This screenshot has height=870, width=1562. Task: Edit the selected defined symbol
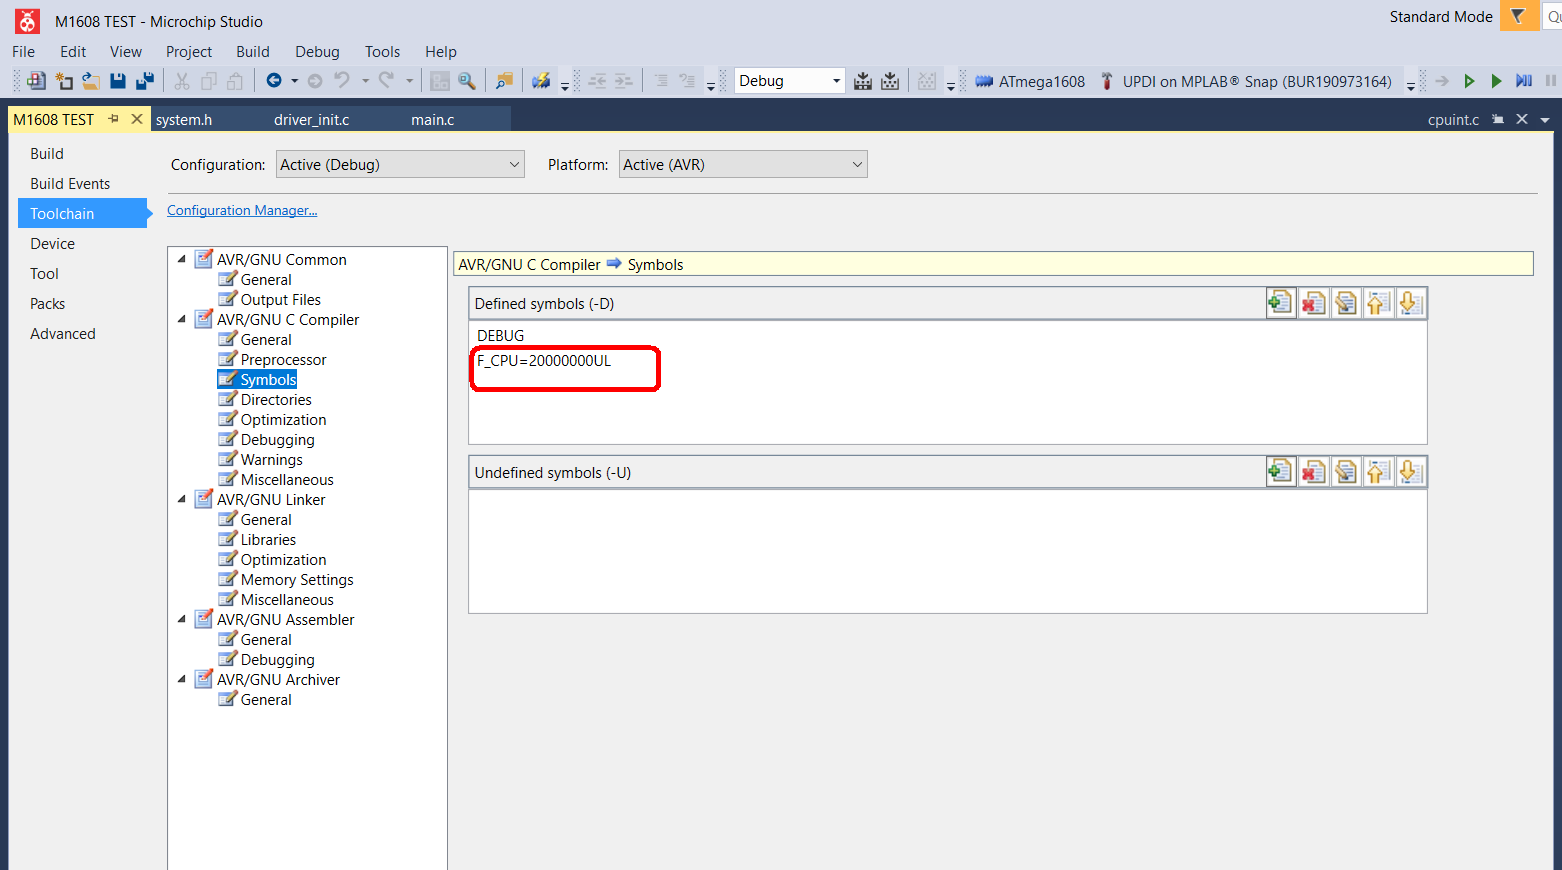(1346, 303)
